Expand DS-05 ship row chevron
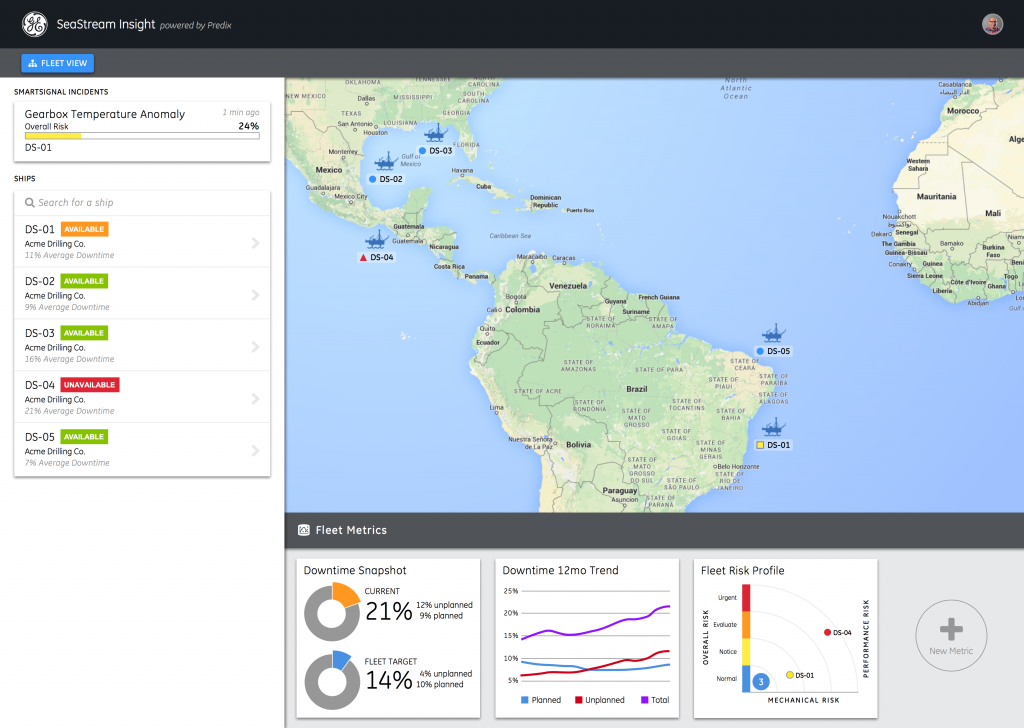This screenshot has width=1024, height=728. pos(255,451)
